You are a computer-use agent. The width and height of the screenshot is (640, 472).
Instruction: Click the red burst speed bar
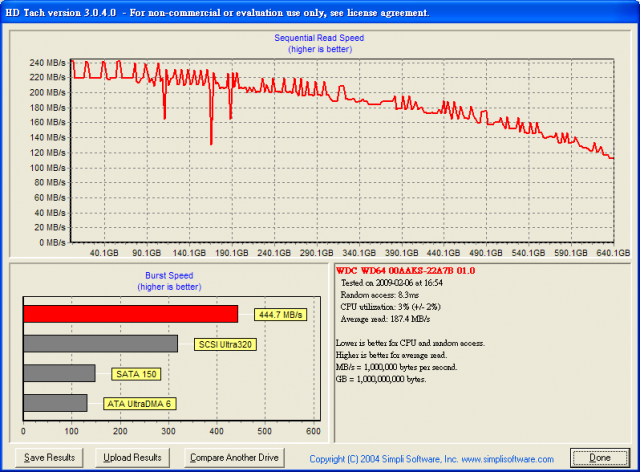coord(131,314)
